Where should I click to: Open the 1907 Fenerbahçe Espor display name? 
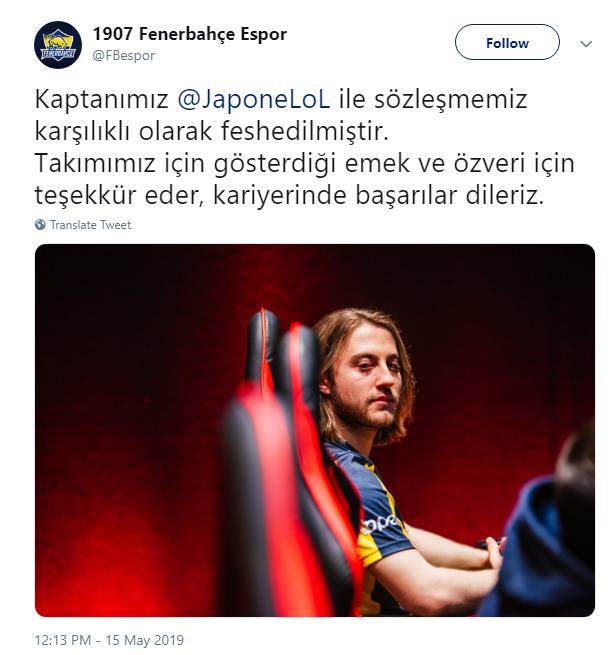pos(190,34)
